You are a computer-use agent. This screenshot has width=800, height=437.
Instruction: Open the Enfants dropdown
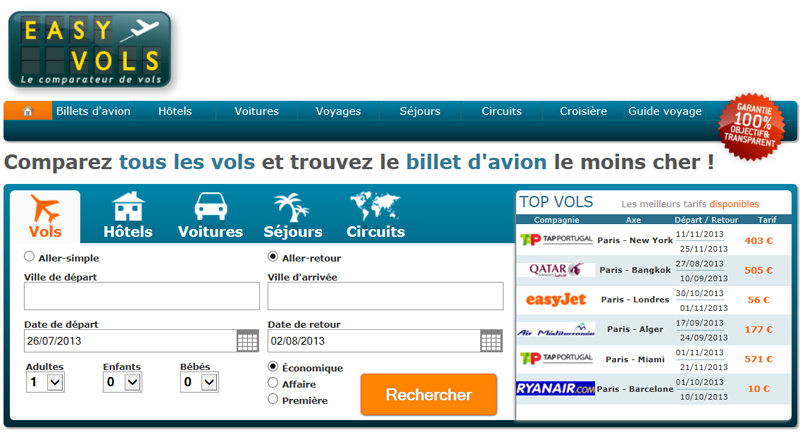[x=122, y=382]
